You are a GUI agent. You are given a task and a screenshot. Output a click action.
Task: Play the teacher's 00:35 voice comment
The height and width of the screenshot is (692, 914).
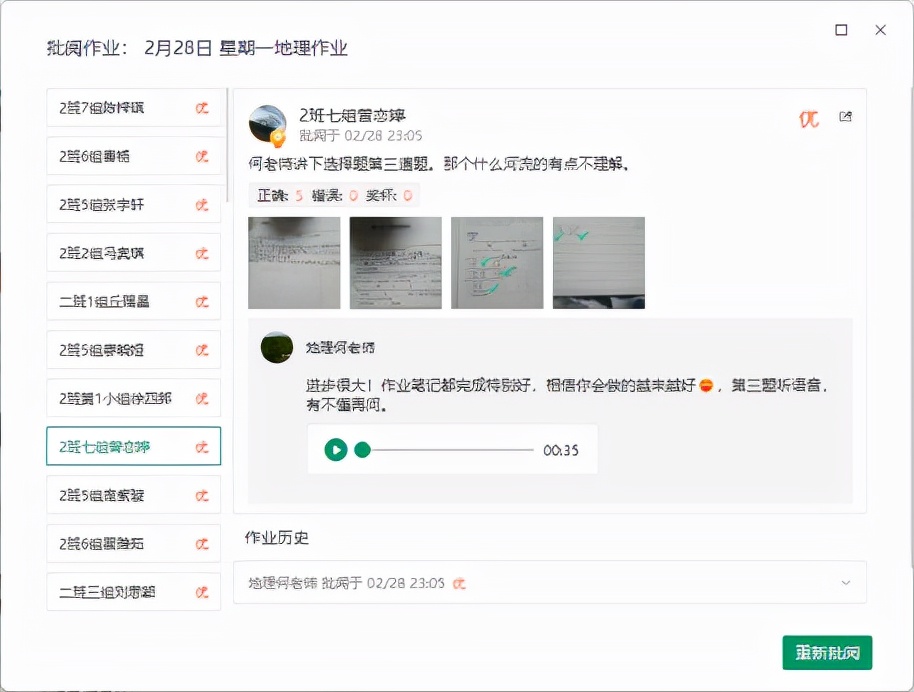[x=335, y=450]
